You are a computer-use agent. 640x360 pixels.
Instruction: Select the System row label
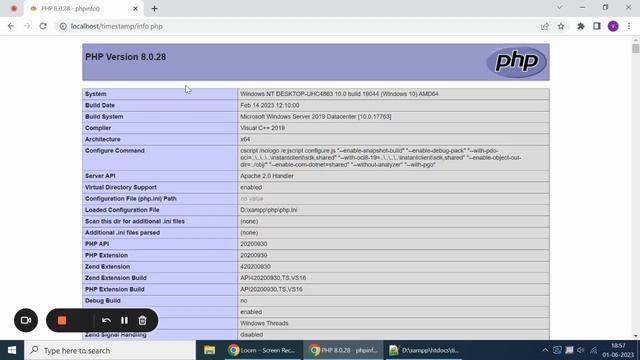point(96,94)
